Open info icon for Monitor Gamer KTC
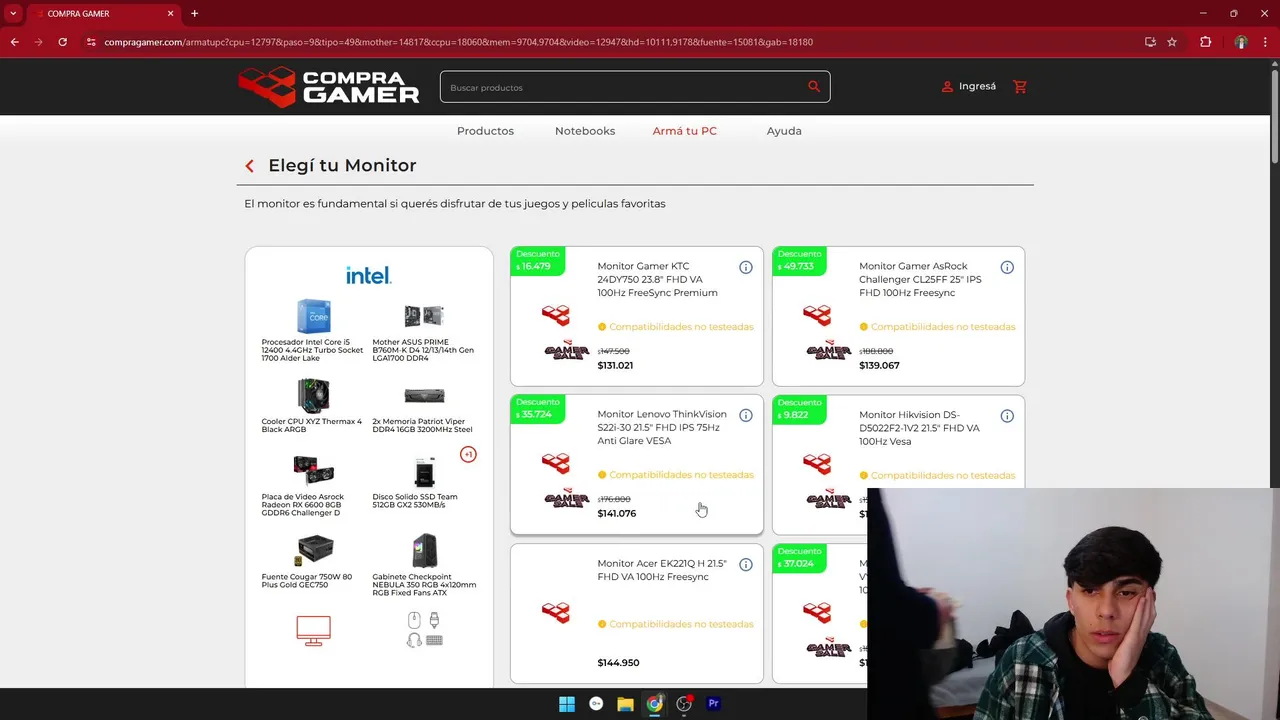Viewport: 1280px width, 720px height. click(x=746, y=267)
